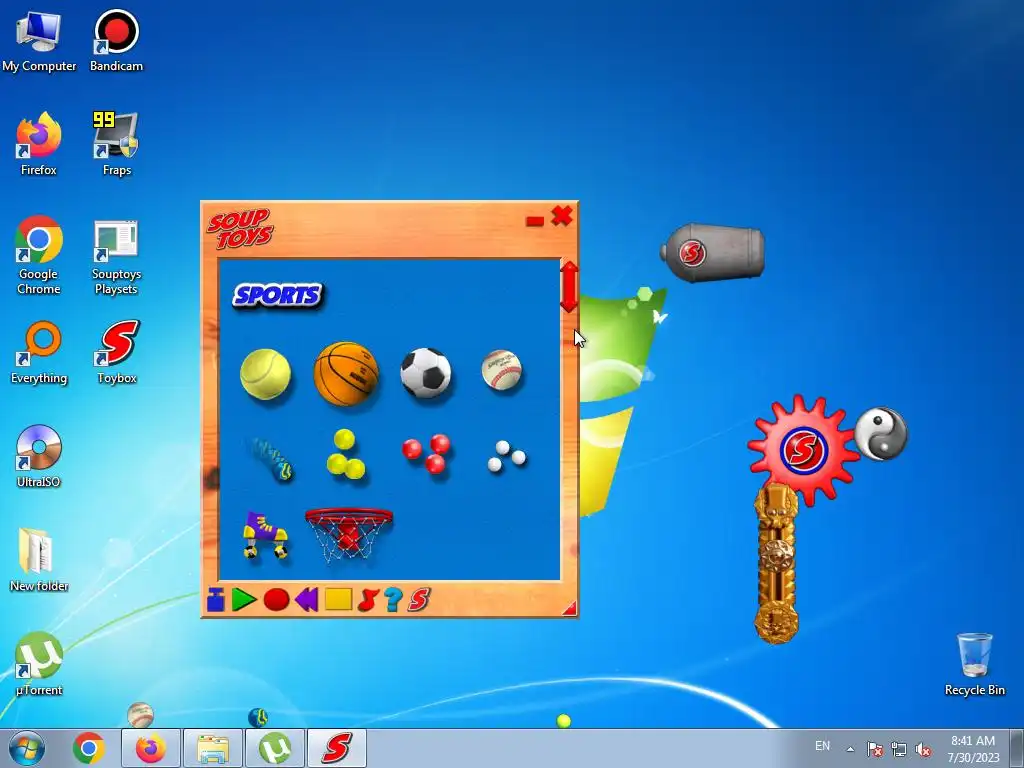Viewport: 1024px width, 768px height.
Task: Toggle the red music note sound button
Action: [368, 600]
